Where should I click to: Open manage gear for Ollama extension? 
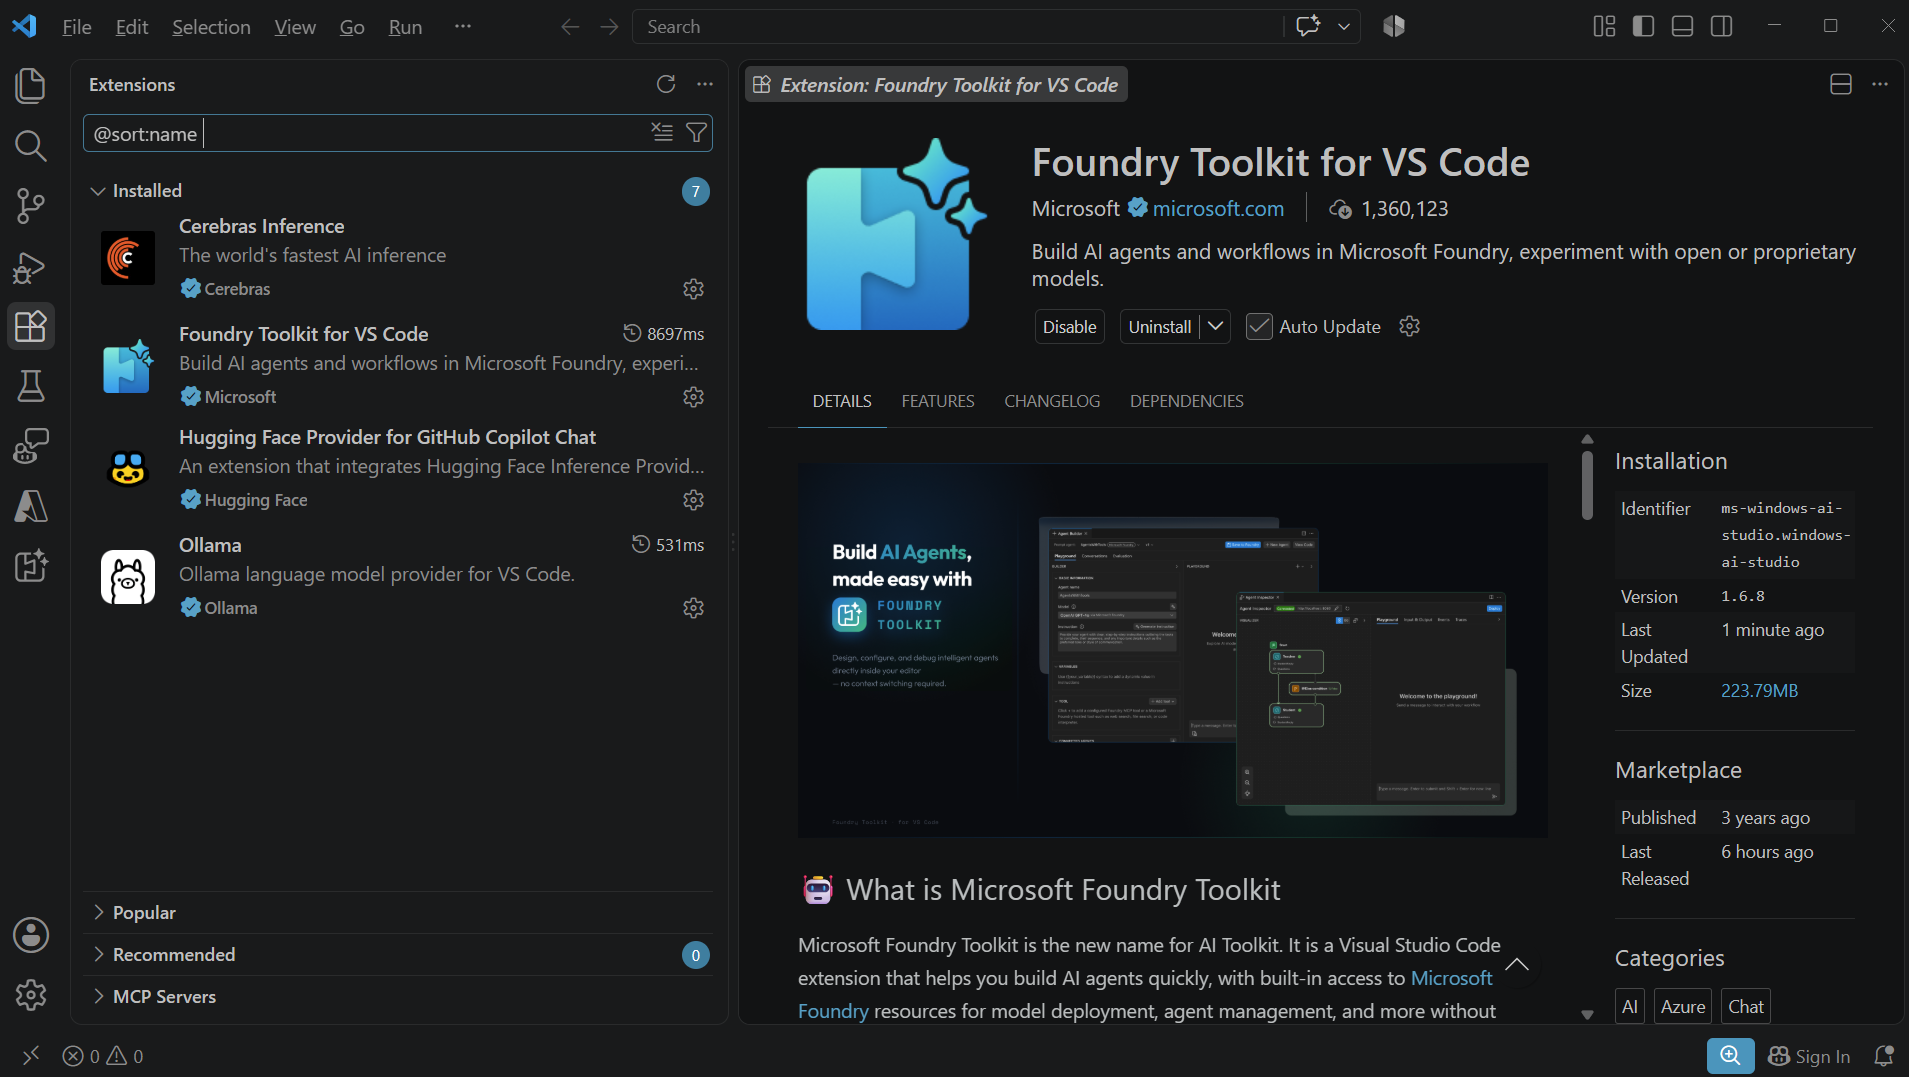pos(693,608)
